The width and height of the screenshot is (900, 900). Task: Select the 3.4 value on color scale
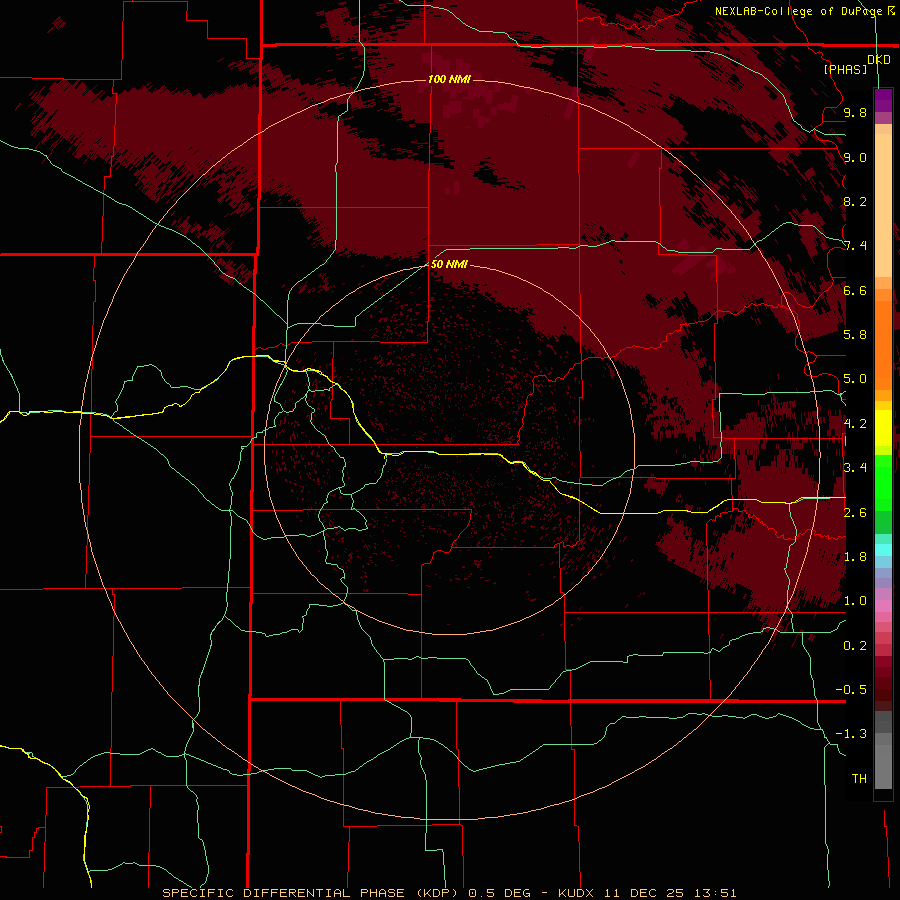tap(855, 468)
